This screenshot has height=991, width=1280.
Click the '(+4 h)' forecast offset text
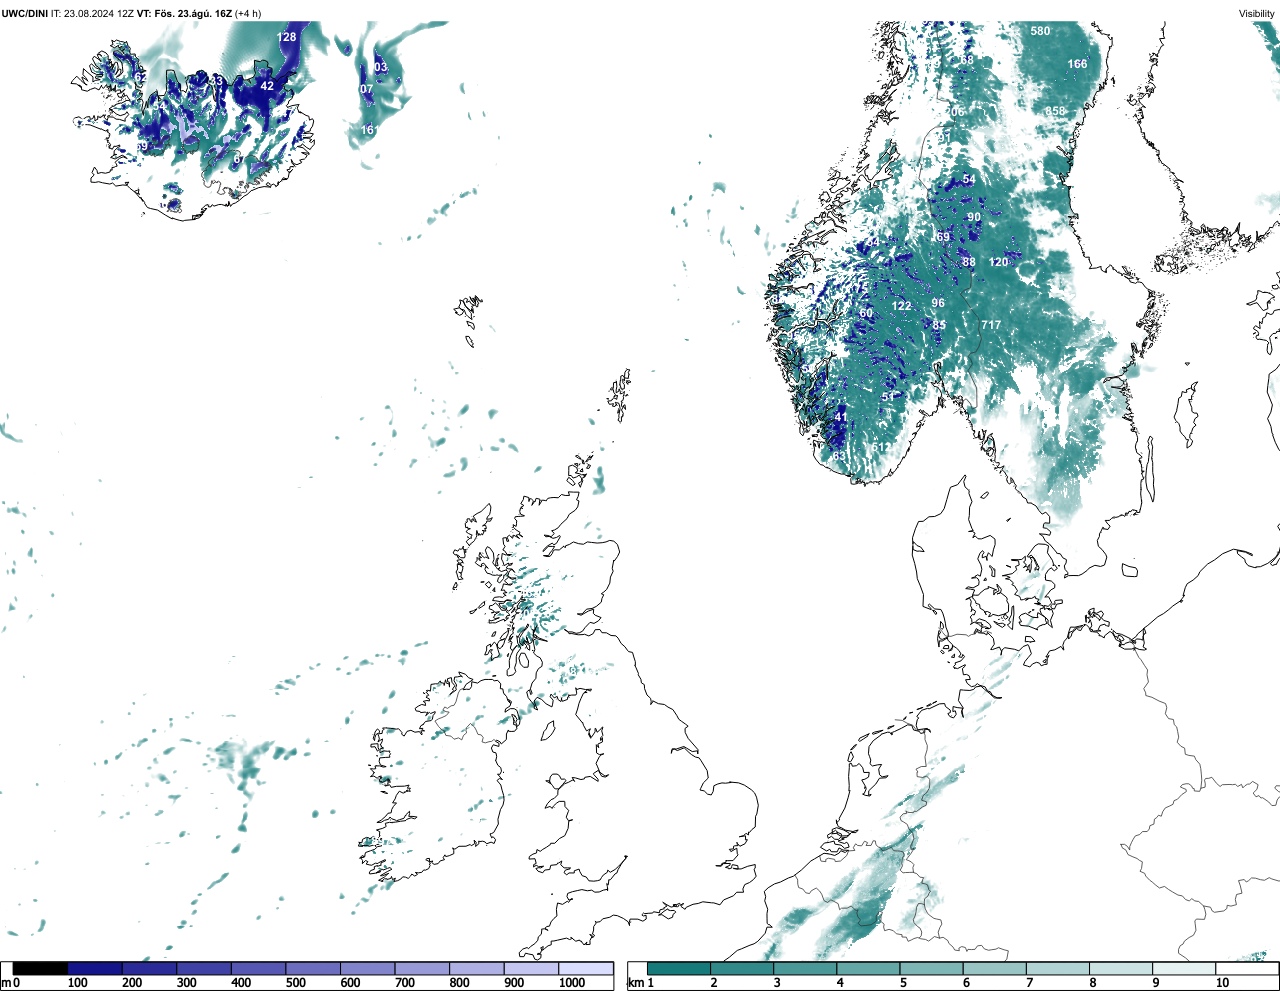point(248,13)
